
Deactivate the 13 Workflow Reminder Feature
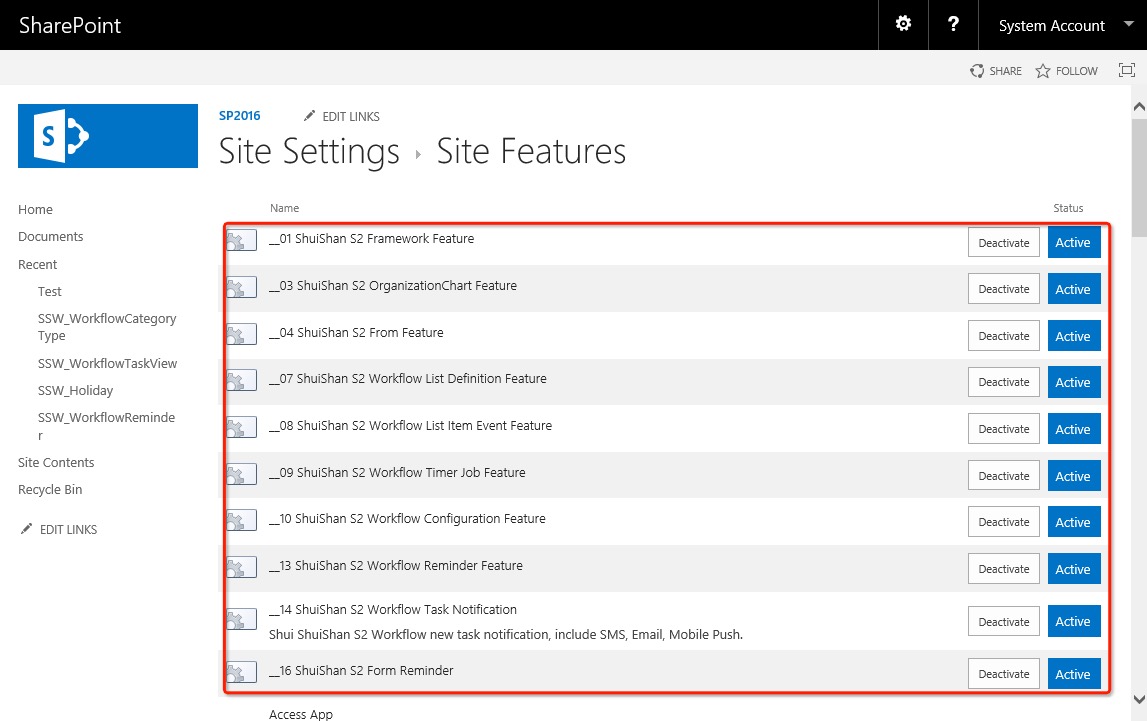click(1004, 569)
